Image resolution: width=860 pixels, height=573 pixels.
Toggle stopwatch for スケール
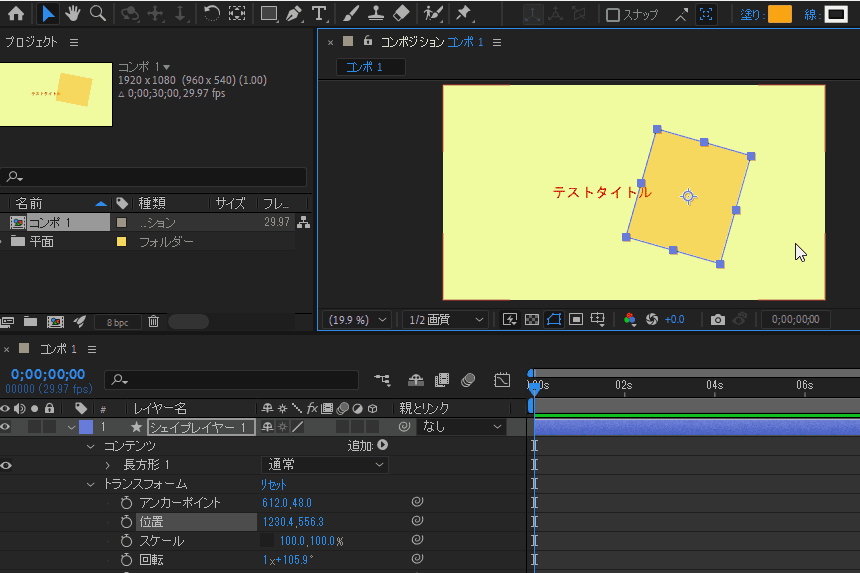point(126,541)
